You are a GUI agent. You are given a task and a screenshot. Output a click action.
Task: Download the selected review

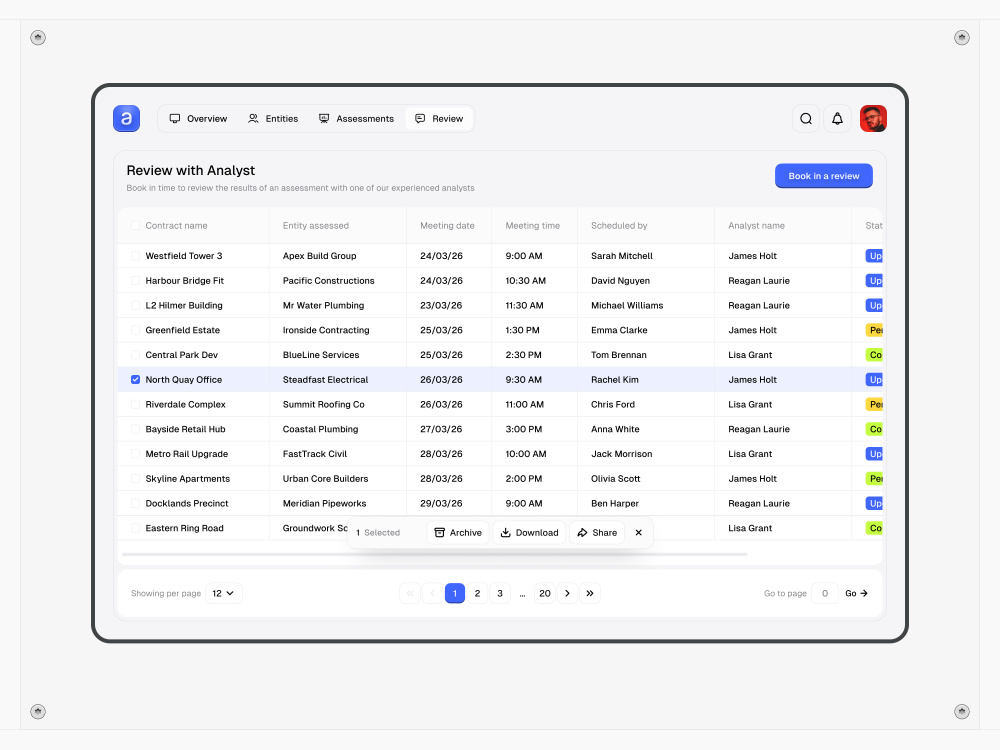point(529,533)
